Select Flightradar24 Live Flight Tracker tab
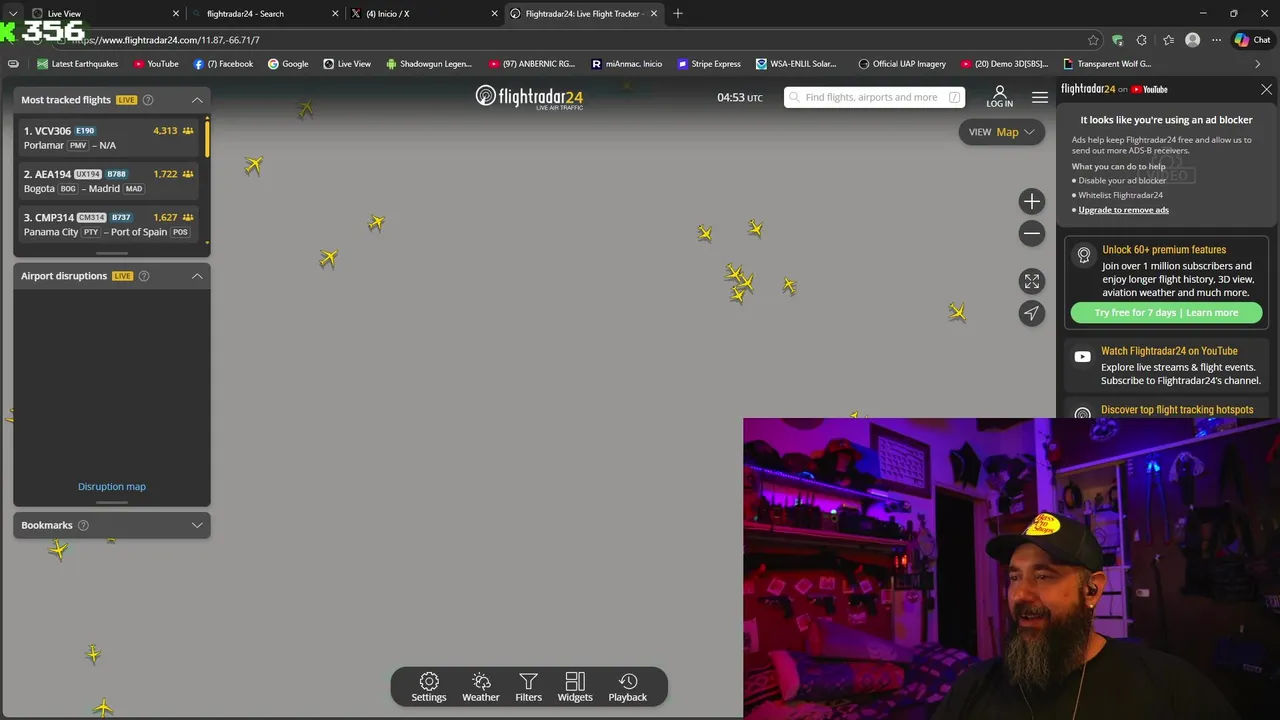 pyautogui.click(x=584, y=13)
